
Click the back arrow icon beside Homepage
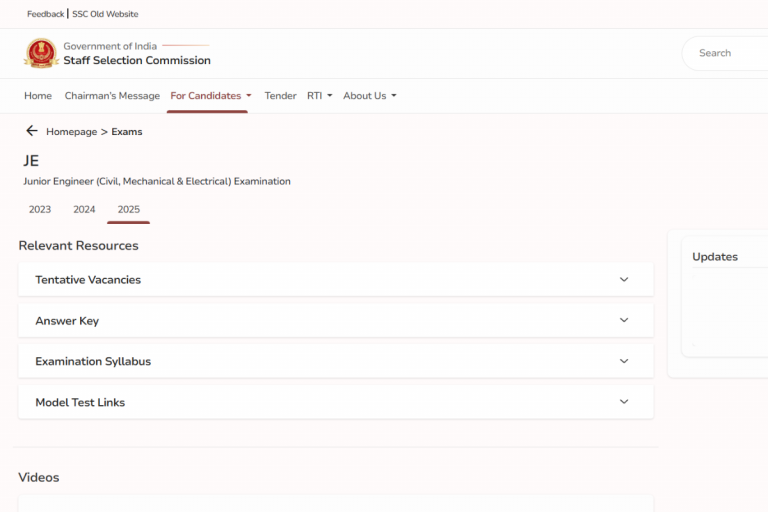[32, 131]
